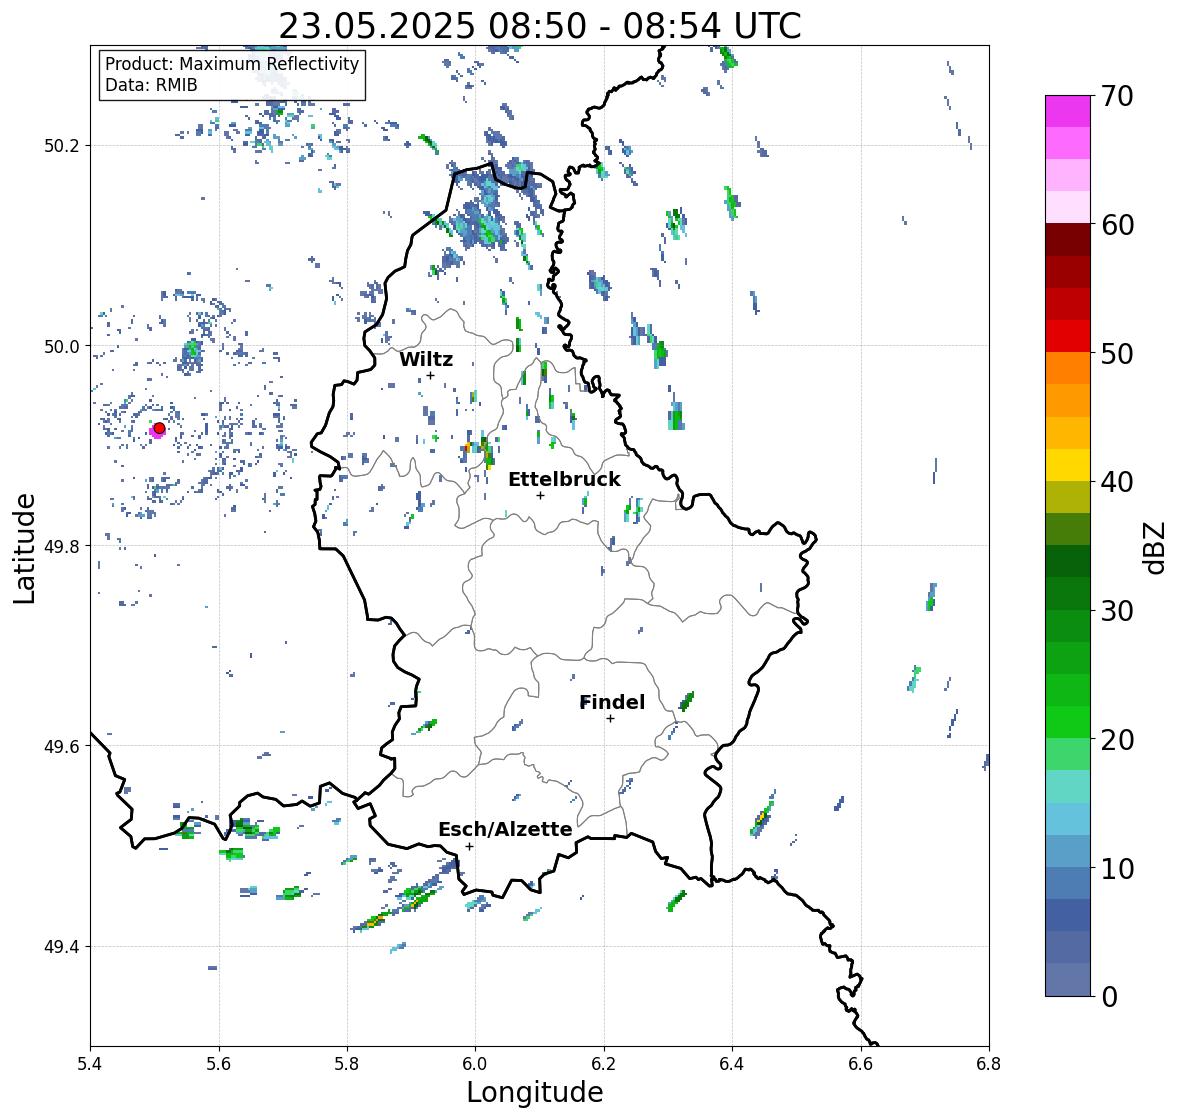Click the red dot marker near 5.5 longitude

click(159, 428)
